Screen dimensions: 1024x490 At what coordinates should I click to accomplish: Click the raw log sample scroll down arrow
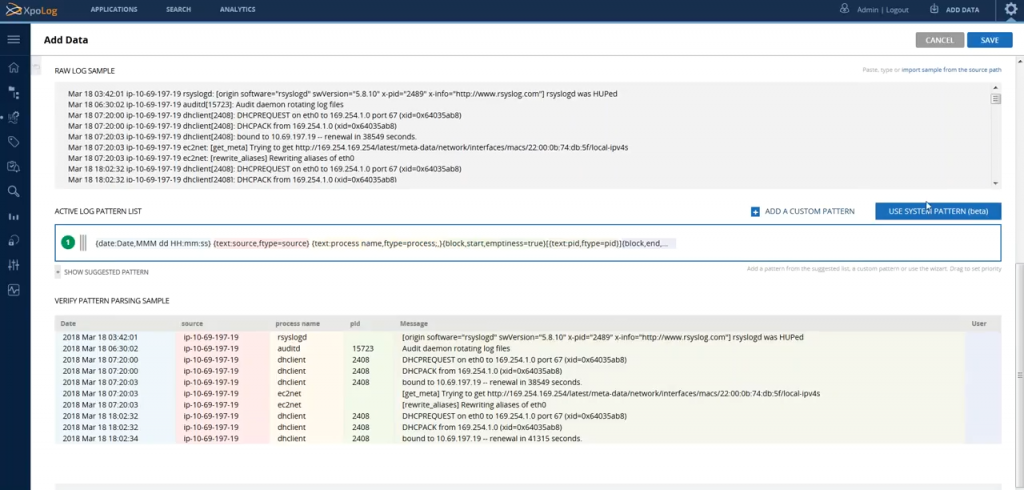coord(995,184)
